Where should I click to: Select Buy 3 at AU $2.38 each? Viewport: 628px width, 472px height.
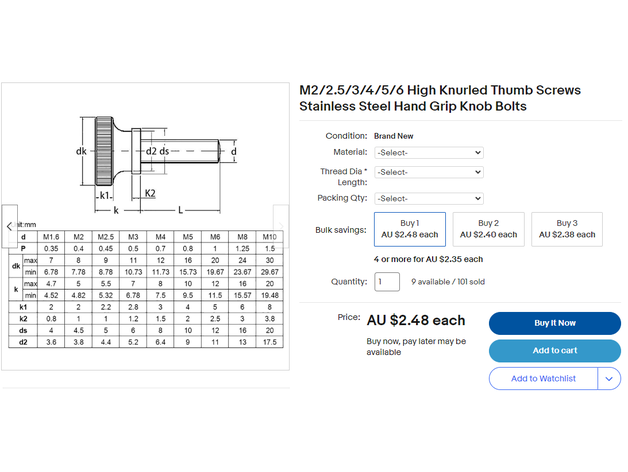(566, 229)
